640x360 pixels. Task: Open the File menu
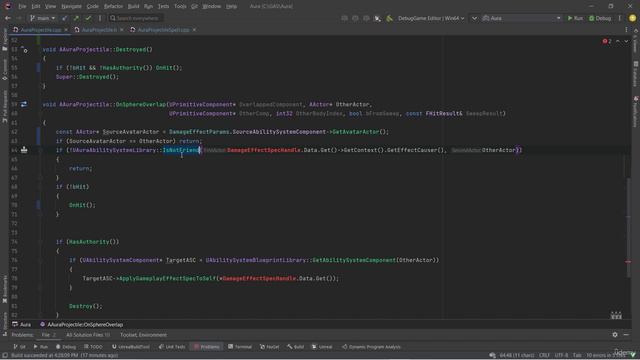(22, 7)
